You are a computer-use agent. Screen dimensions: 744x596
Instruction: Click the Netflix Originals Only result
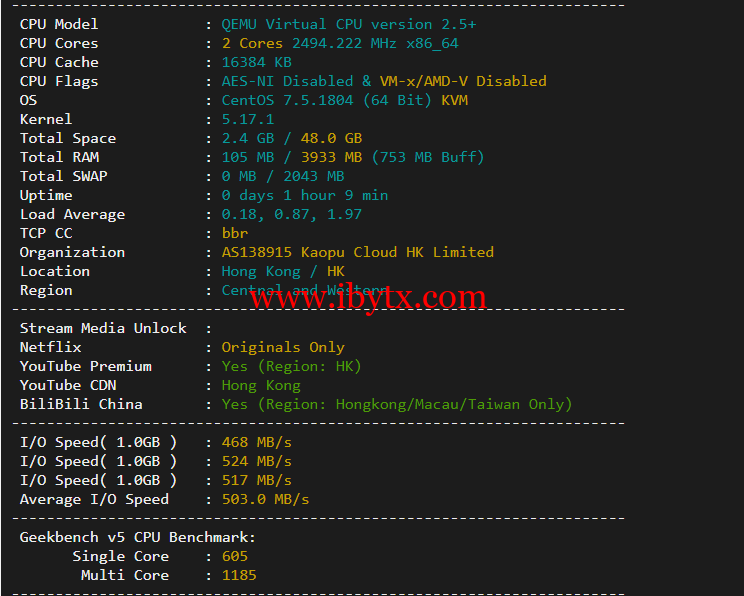pyautogui.click(x=283, y=347)
